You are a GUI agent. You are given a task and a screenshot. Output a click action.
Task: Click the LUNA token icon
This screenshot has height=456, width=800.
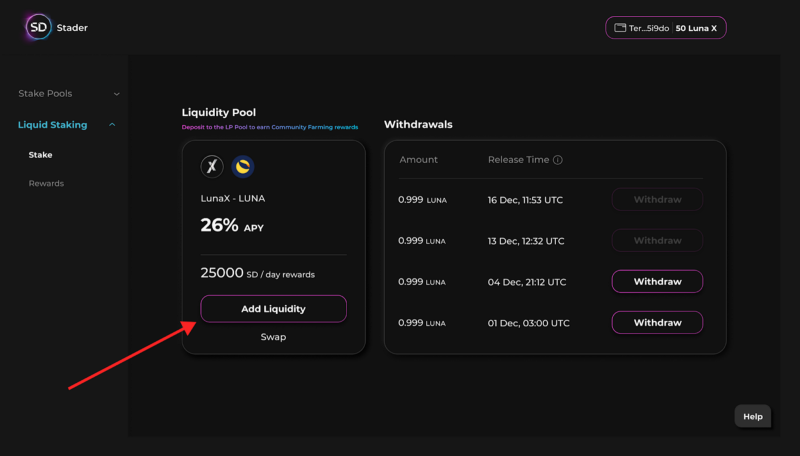click(x=243, y=166)
